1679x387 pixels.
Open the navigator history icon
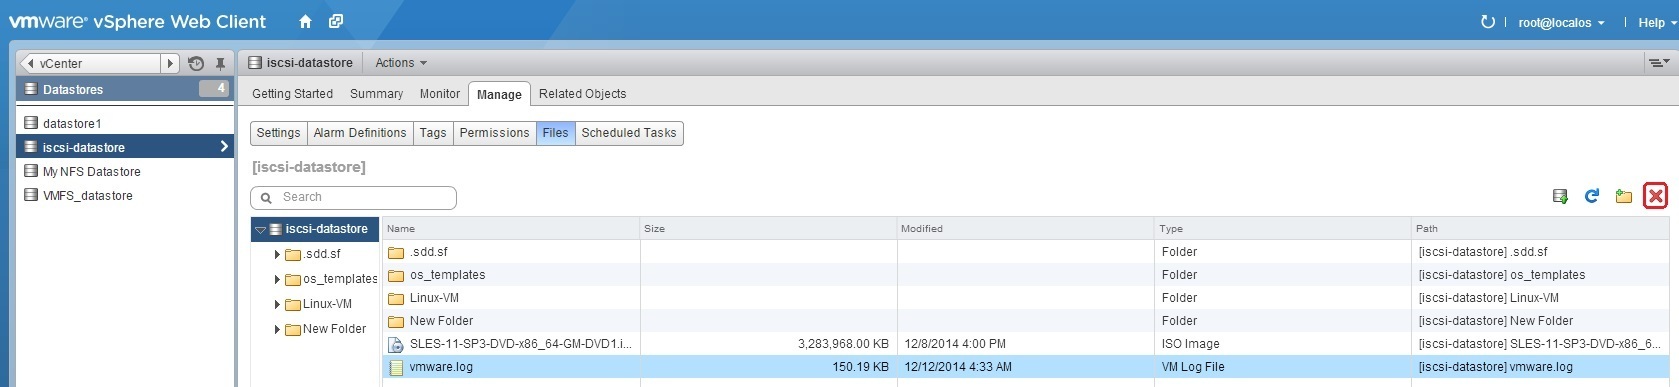coord(196,63)
